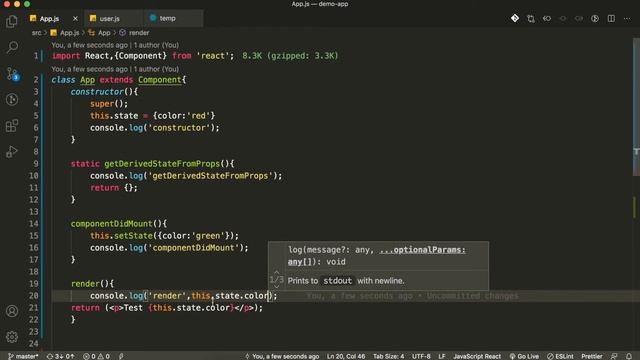Click the blame CodeLens above line 1
Image resolution: width=640 pixels, height=360 pixels.
(x=115, y=45)
